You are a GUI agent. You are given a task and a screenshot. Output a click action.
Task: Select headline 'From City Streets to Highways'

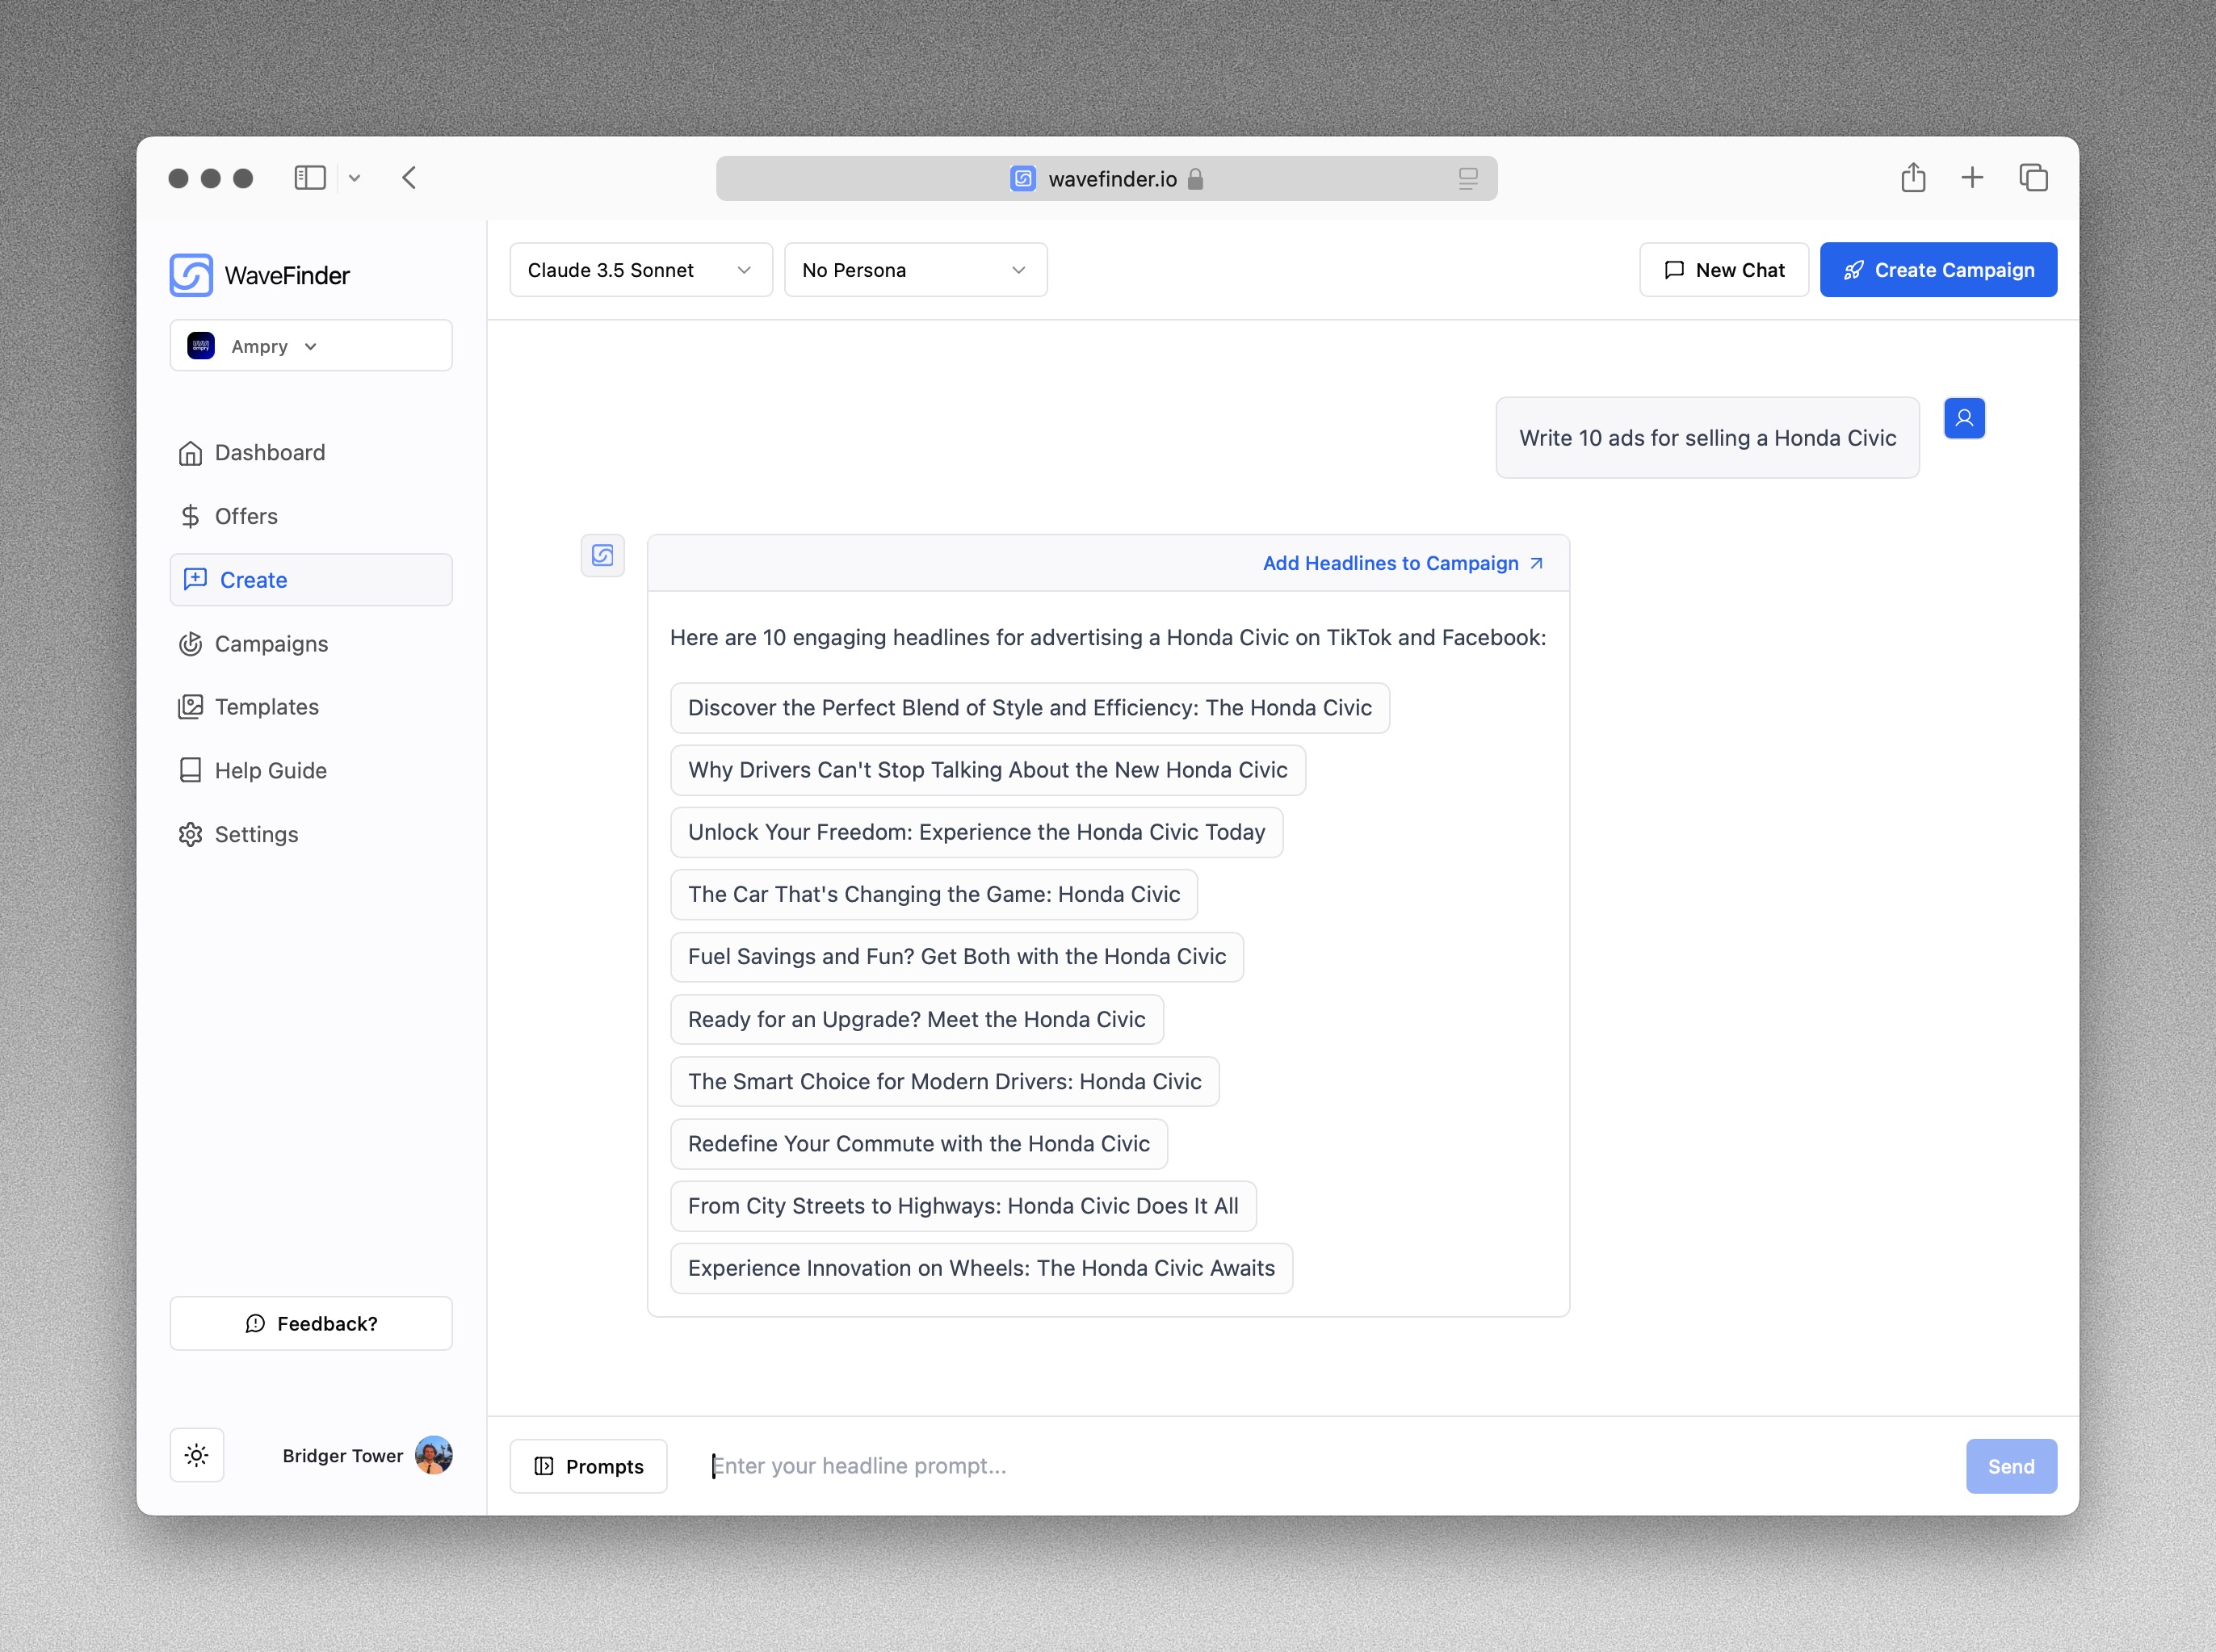pyautogui.click(x=962, y=1206)
